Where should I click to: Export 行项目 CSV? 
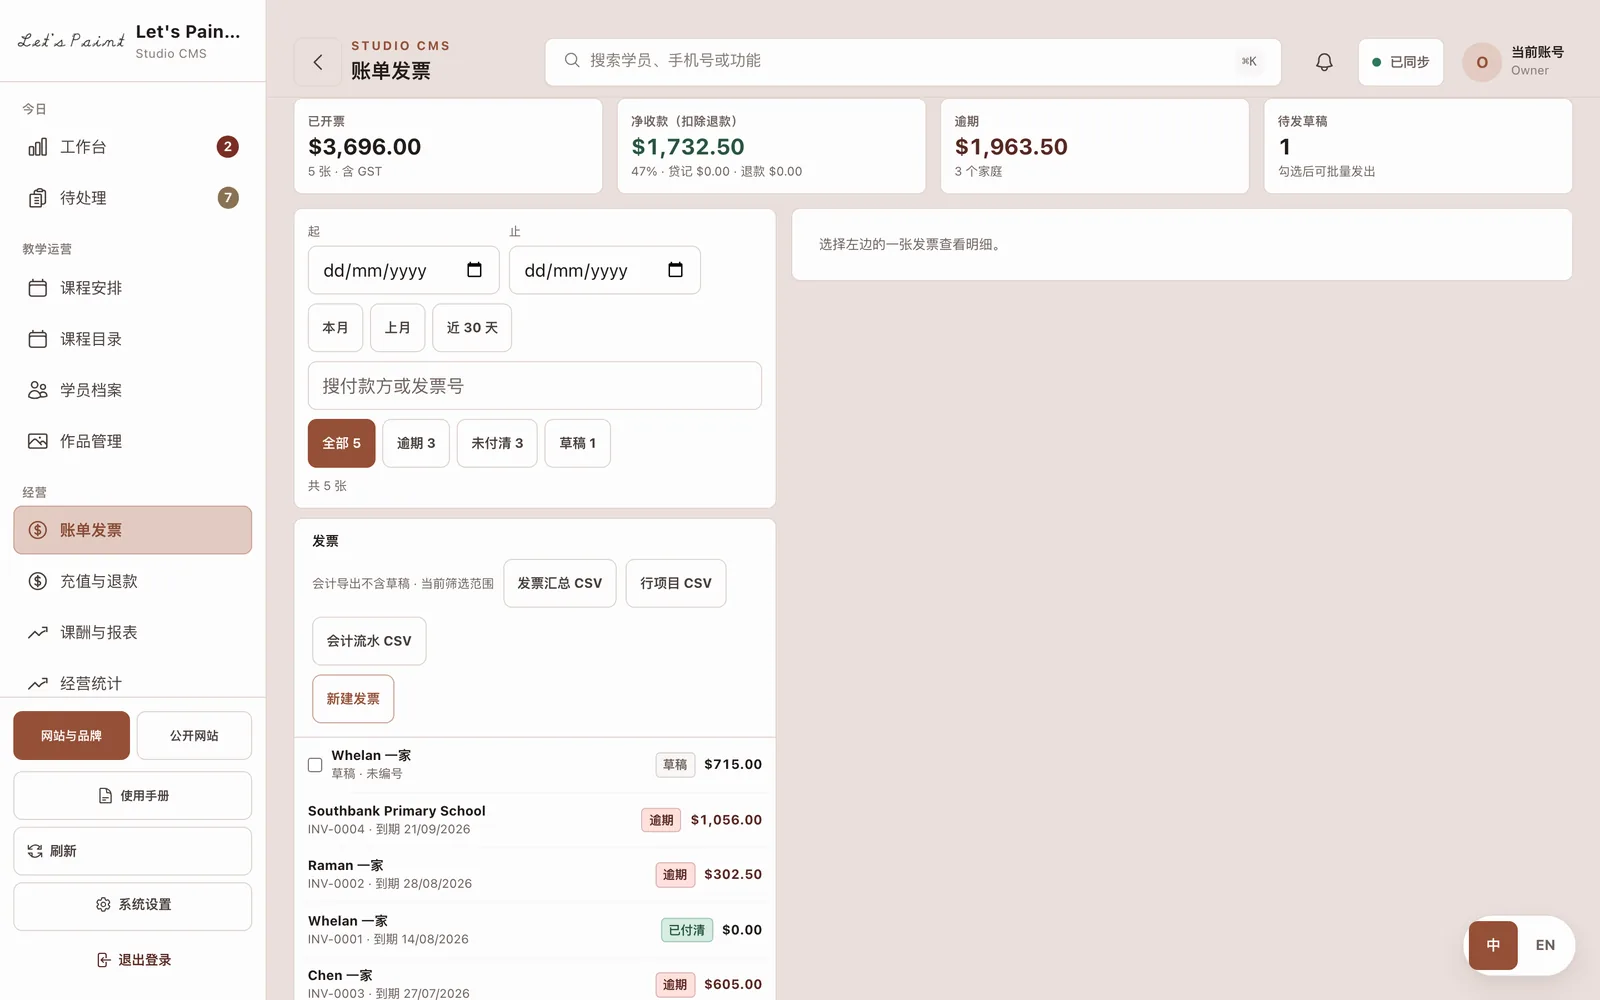[676, 583]
